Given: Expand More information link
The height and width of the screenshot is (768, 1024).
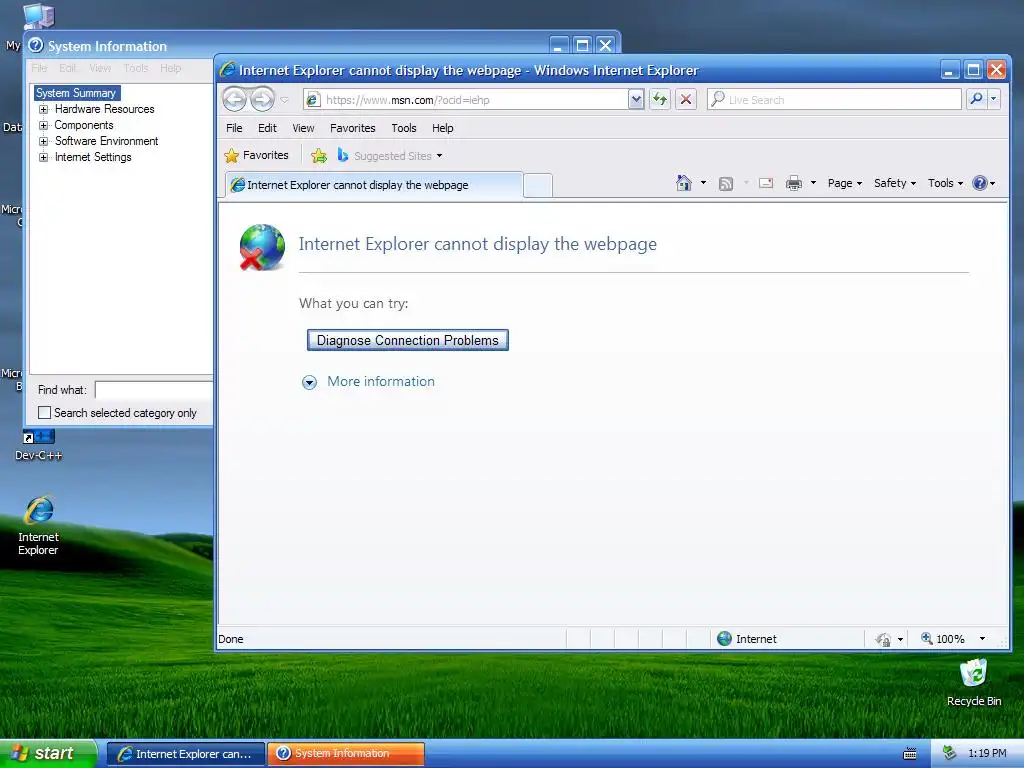Looking at the screenshot, I should tap(381, 381).
